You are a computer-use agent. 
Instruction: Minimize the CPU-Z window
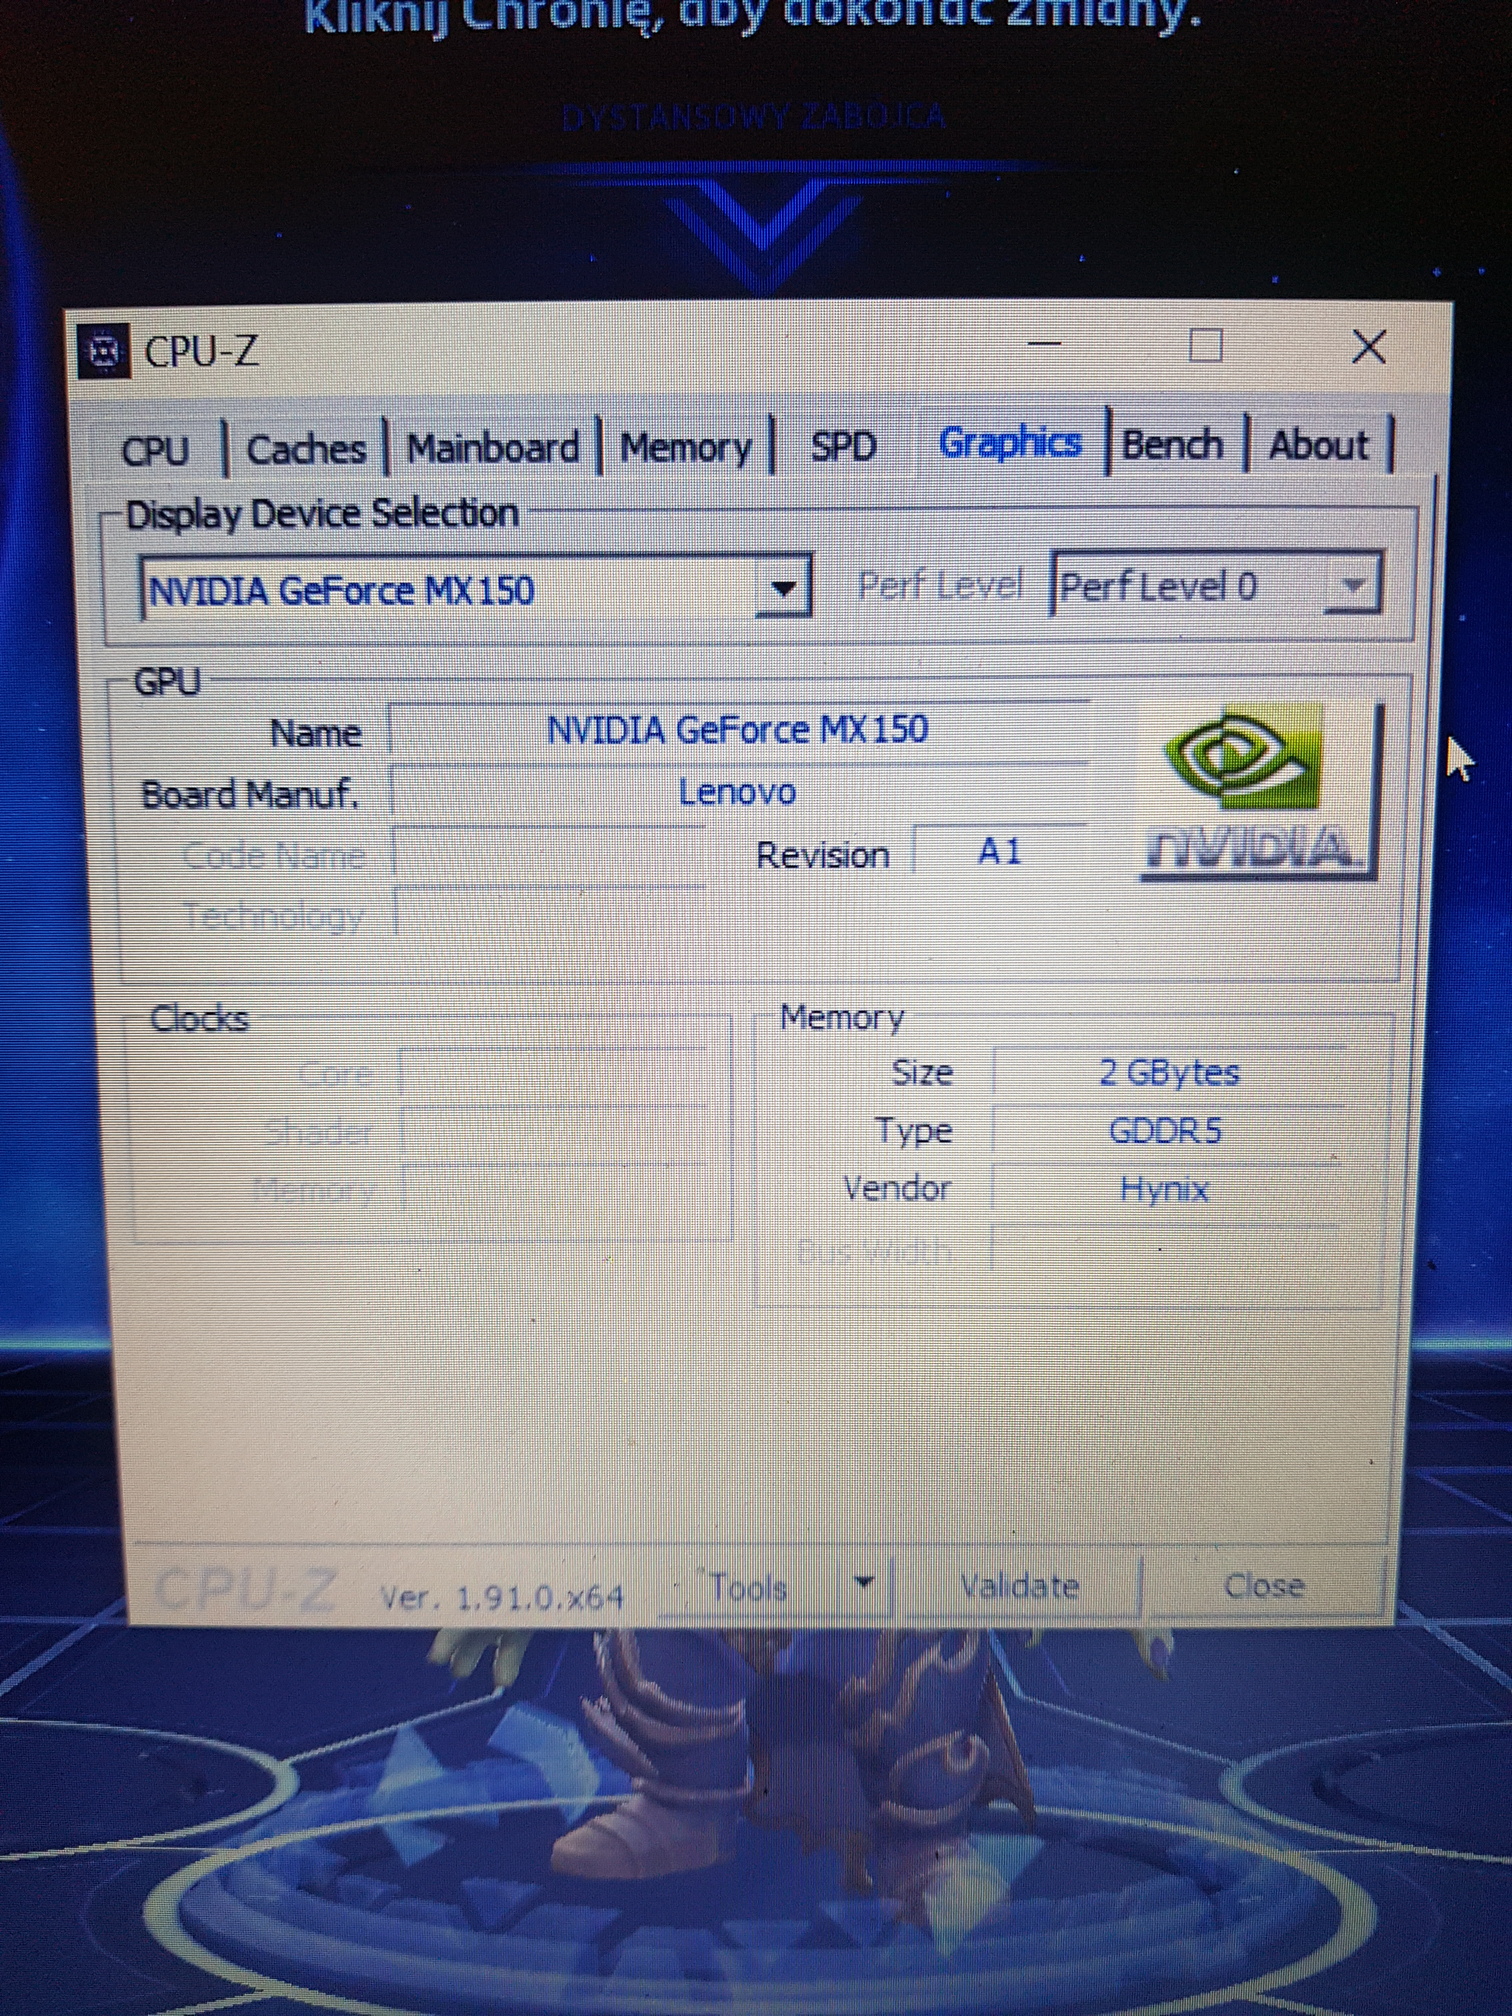coord(1044,345)
